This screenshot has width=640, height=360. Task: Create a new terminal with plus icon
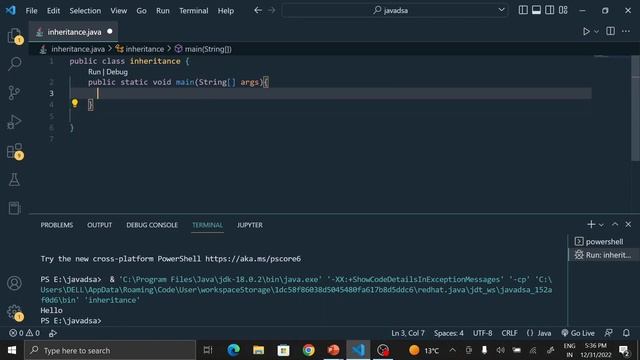point(591,224)
